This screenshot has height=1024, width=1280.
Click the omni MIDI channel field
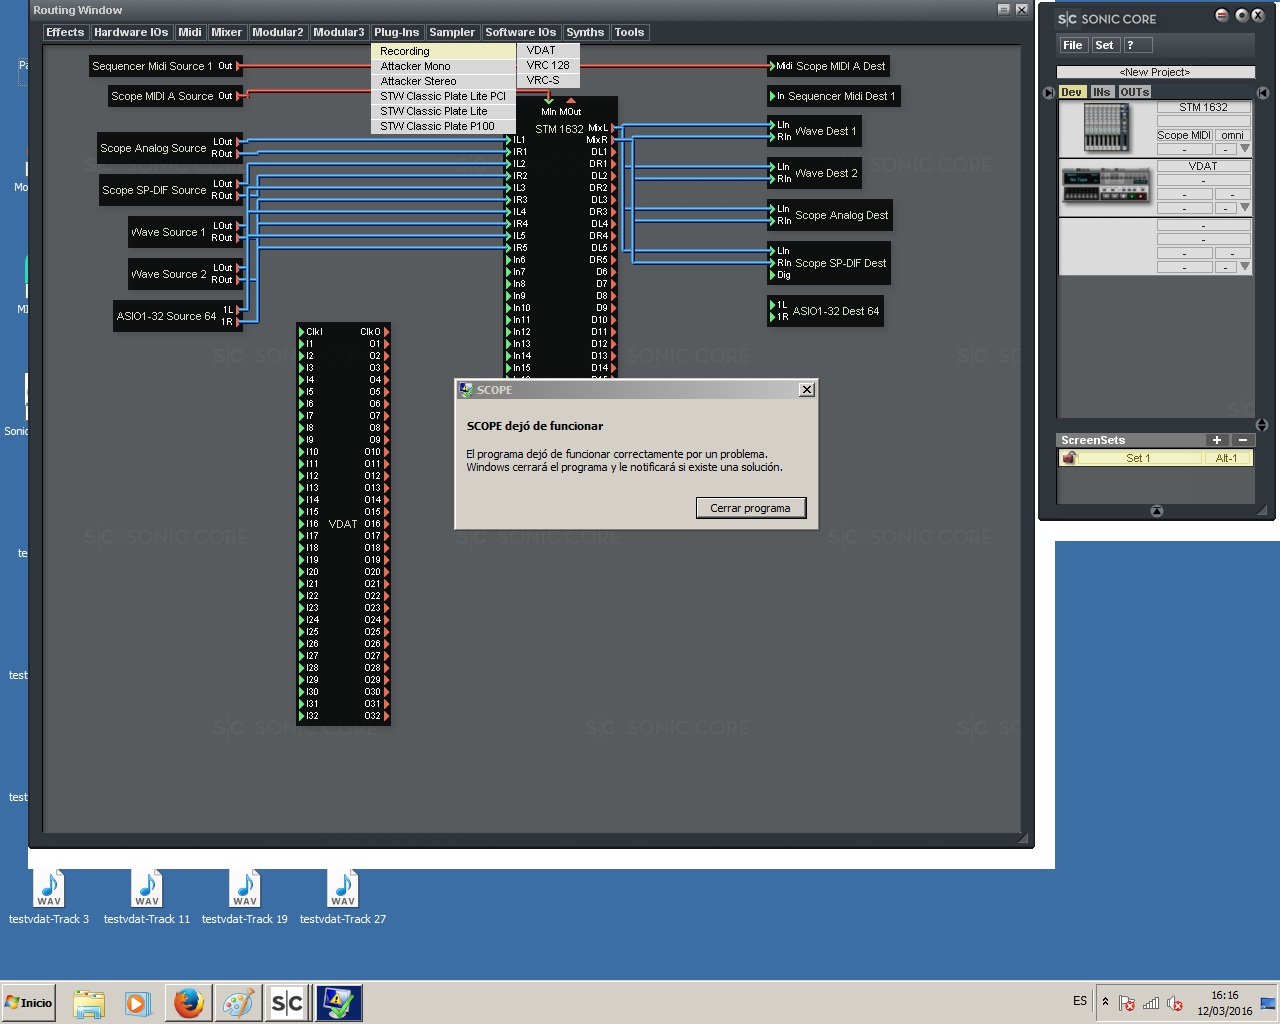pos(1232,135)
